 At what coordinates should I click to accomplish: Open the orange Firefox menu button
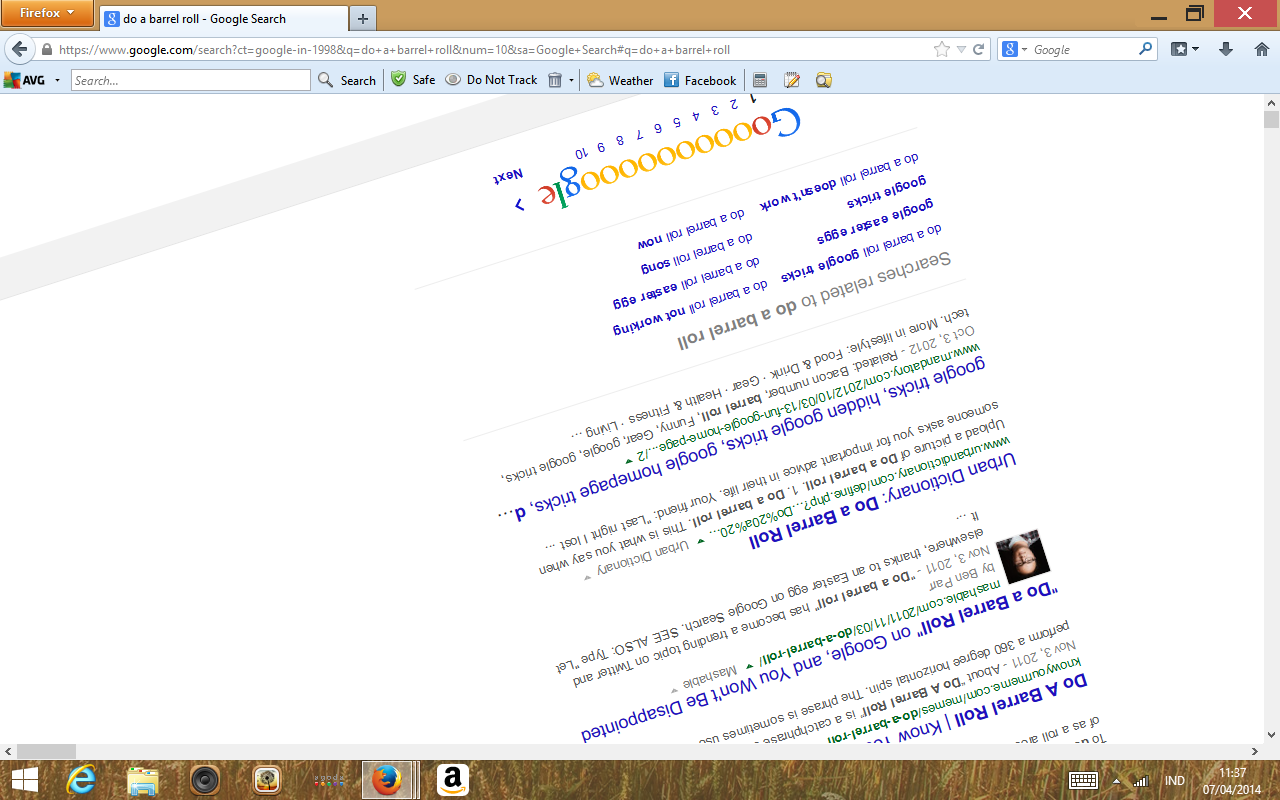[x=47, y=13]
